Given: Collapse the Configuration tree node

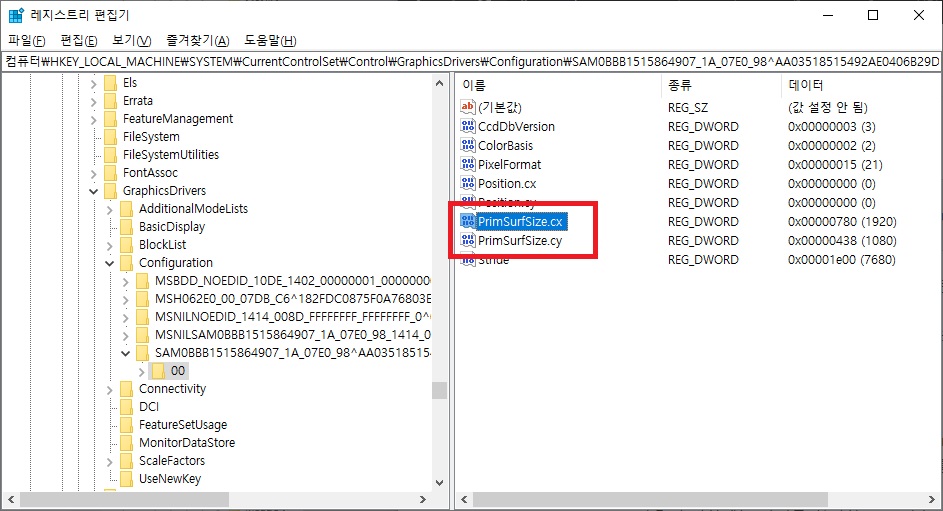Looking at the screenshot, I should 109,263.
